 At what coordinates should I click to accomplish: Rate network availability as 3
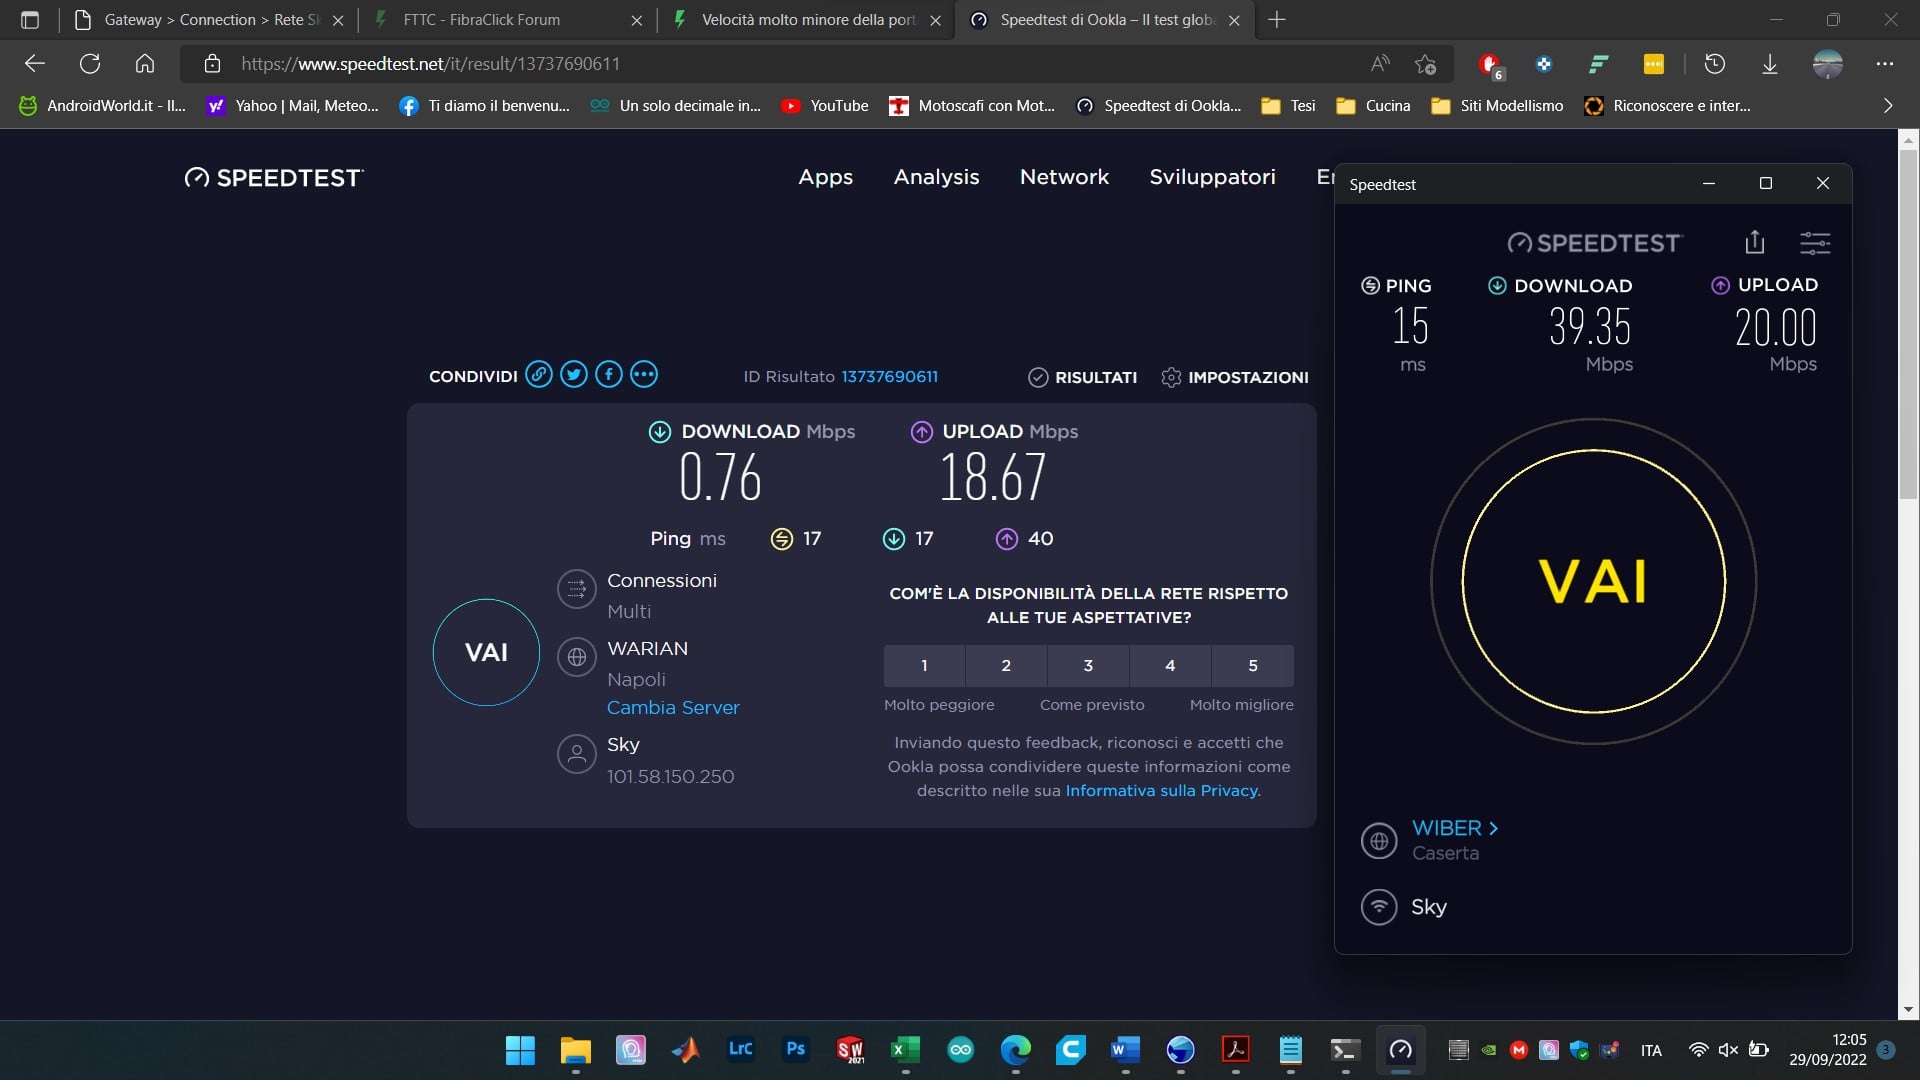pyautogui.click(x=1088, y=666)
